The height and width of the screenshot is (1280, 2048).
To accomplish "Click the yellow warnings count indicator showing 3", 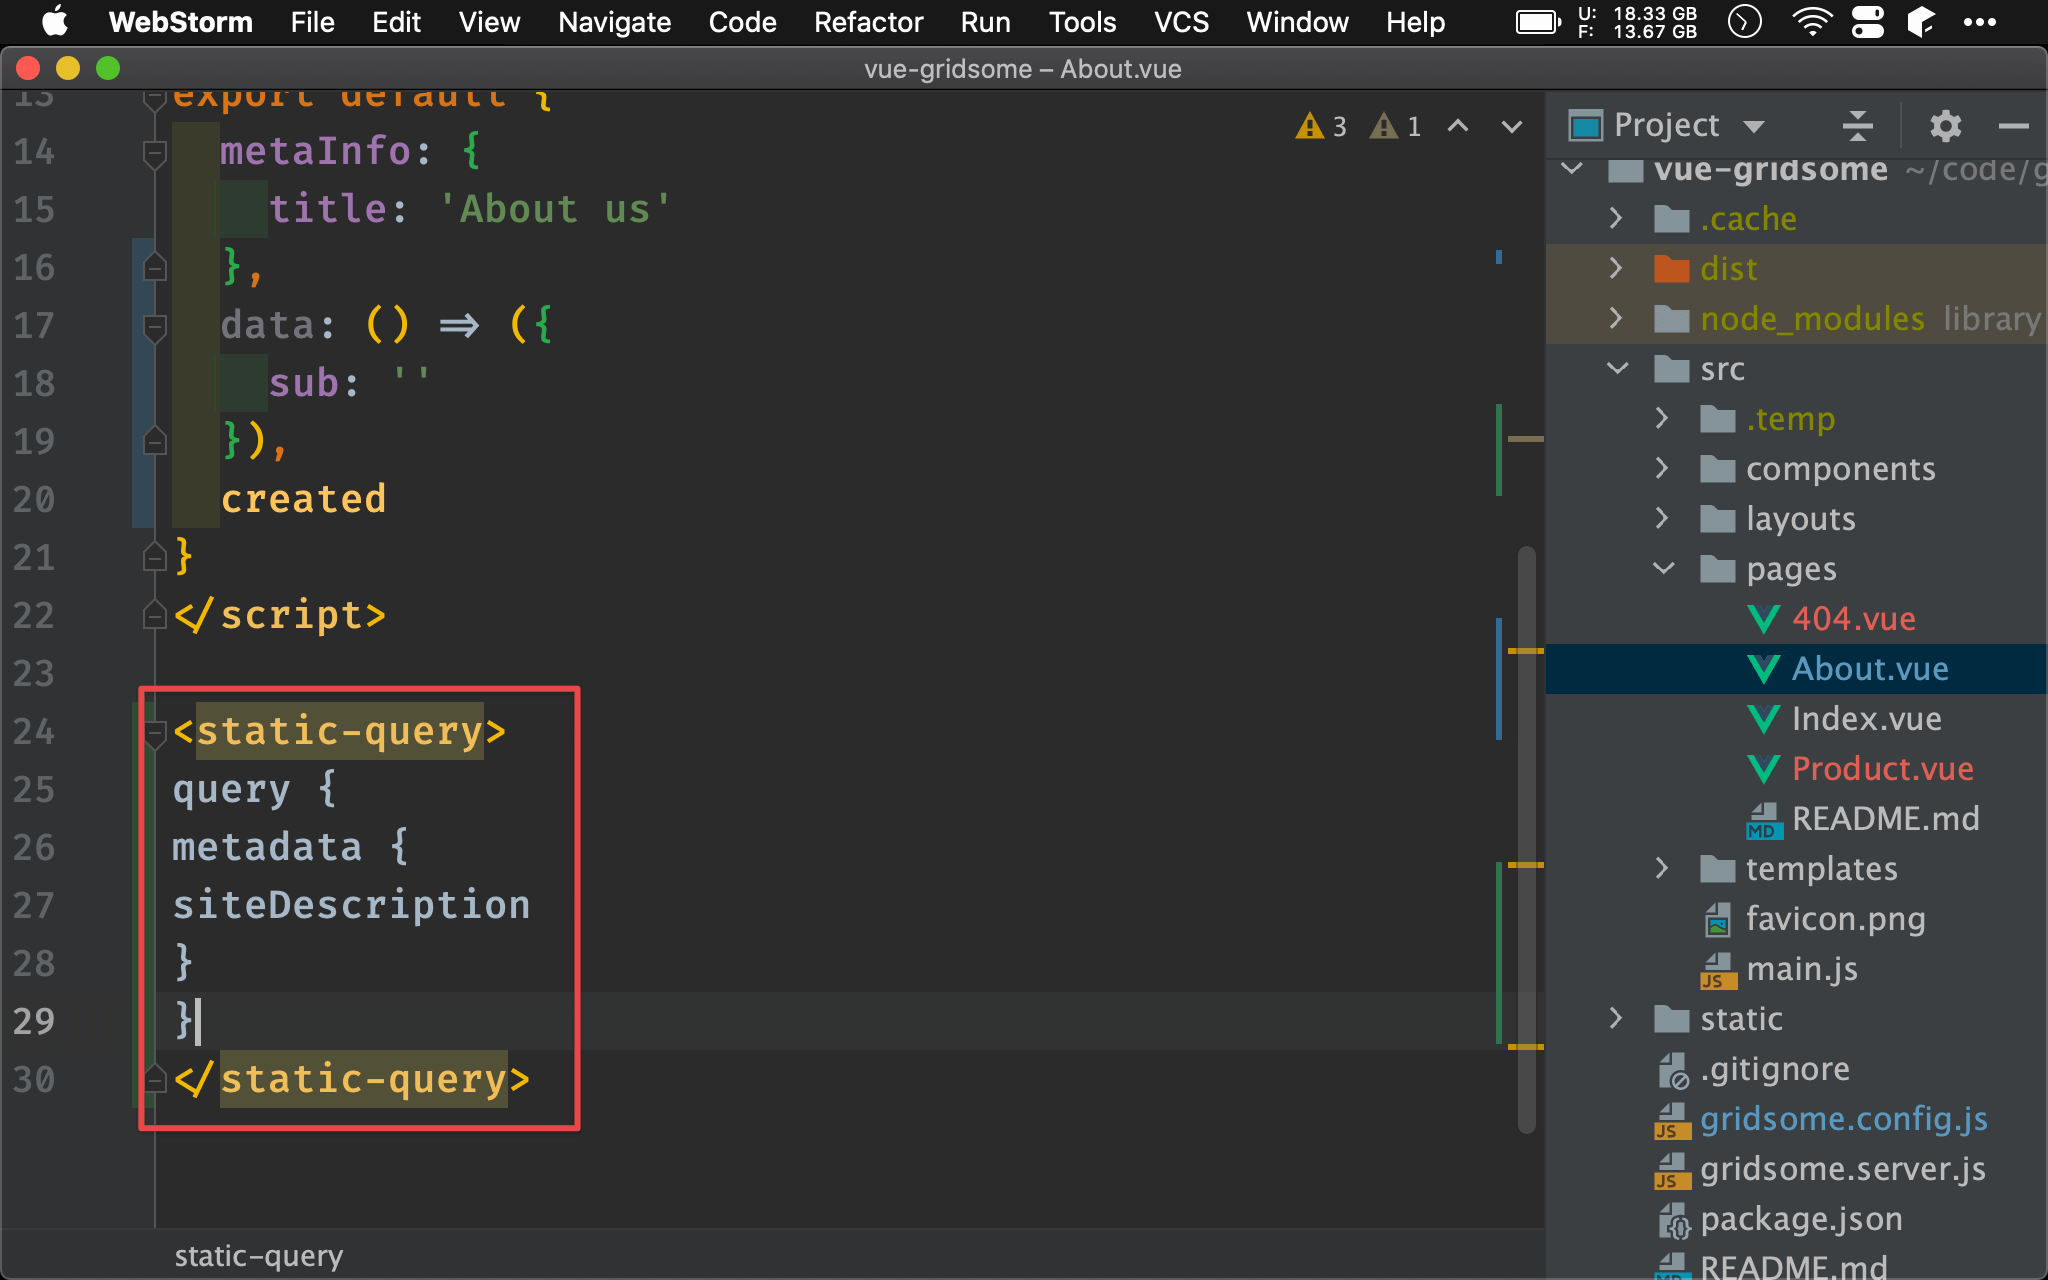I will [x=1321, y=126].
